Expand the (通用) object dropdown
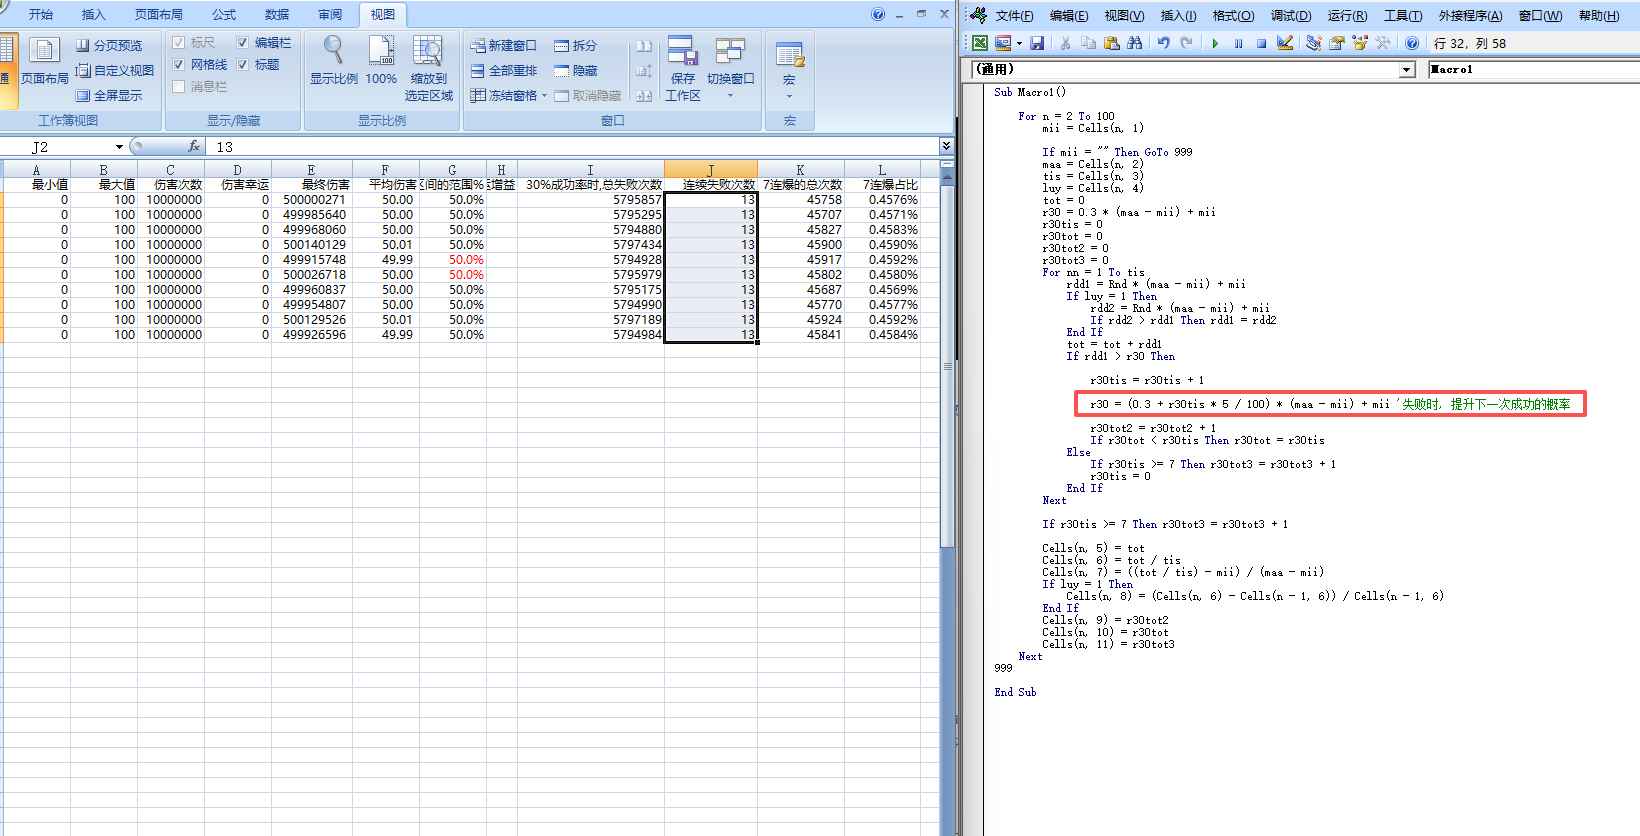1640x836 pixels. click(1407, 70)
